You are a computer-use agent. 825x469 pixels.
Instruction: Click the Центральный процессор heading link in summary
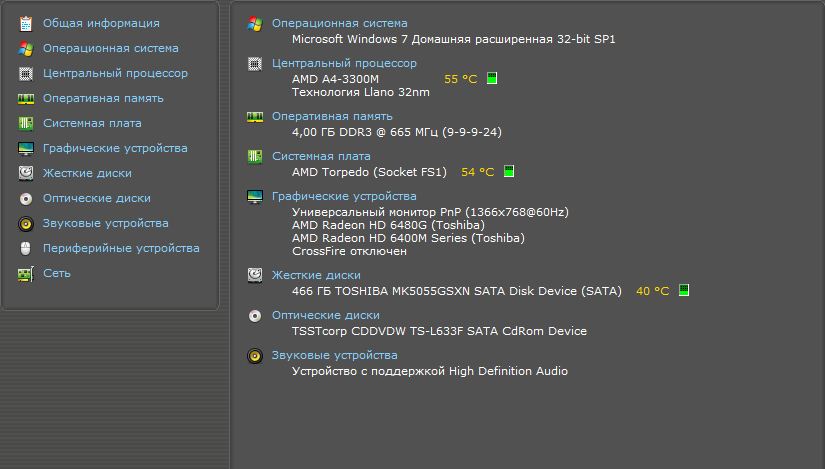tap(344, 63)
